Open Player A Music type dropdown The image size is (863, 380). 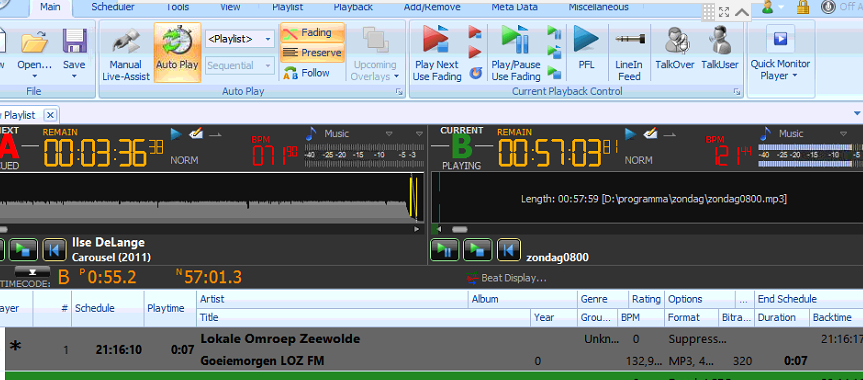pos(389,133)
